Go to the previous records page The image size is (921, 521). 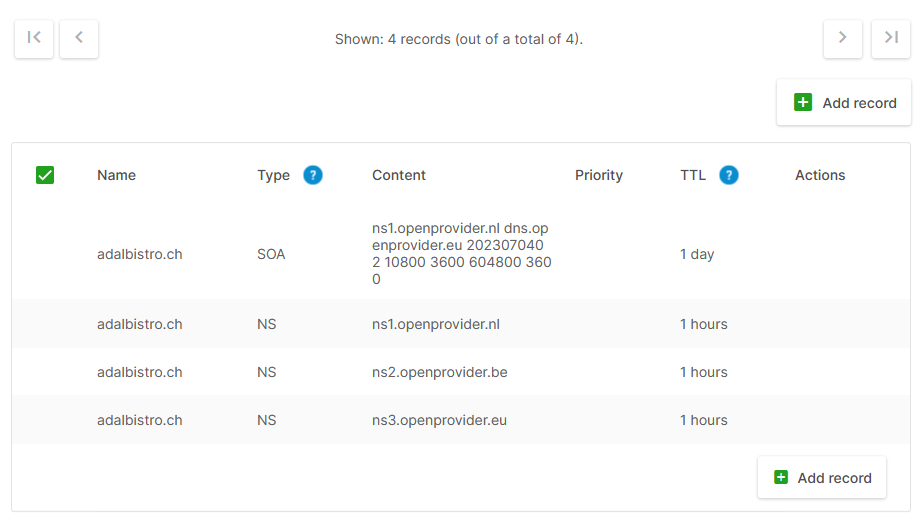tap(79, 39)
